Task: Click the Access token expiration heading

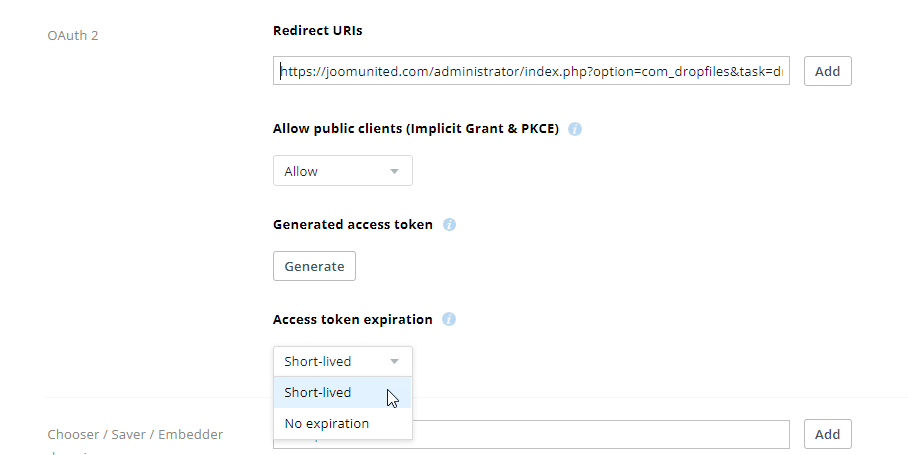Action: click(352, 320)
